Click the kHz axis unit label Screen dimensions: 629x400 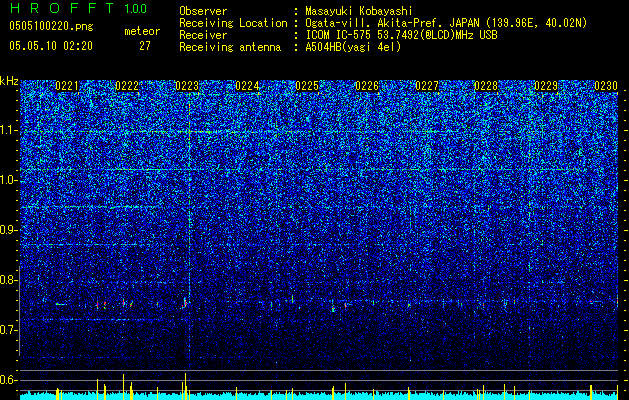click(x=9, y=81)
